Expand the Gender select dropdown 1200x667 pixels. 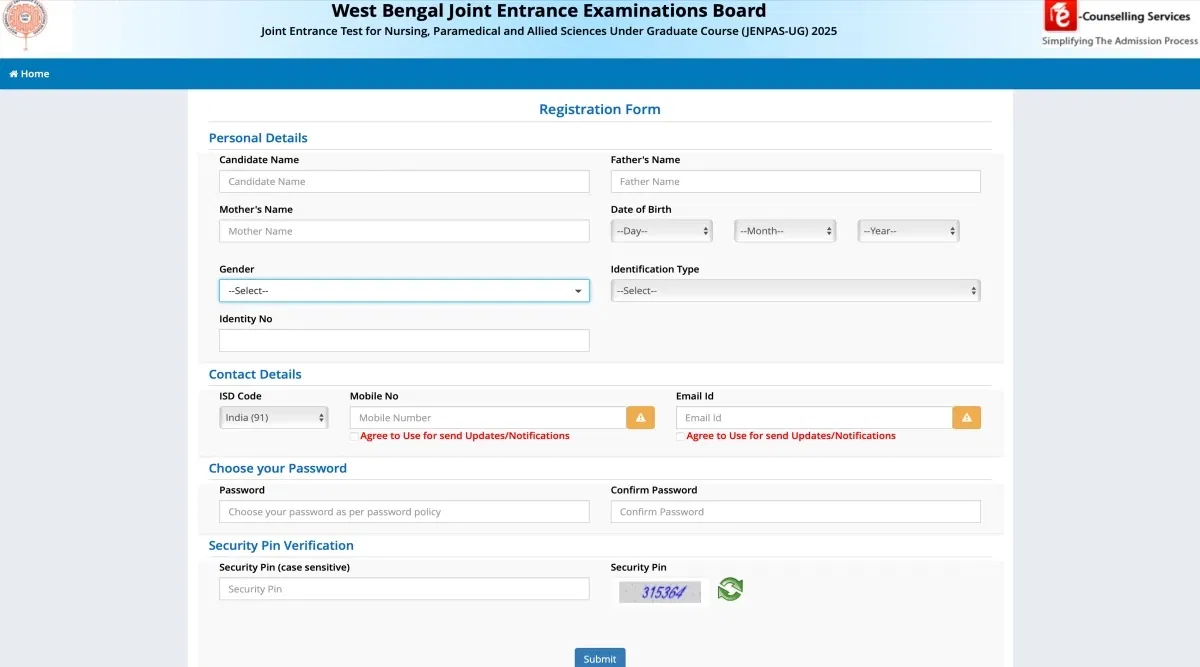[x=404, y=291]
